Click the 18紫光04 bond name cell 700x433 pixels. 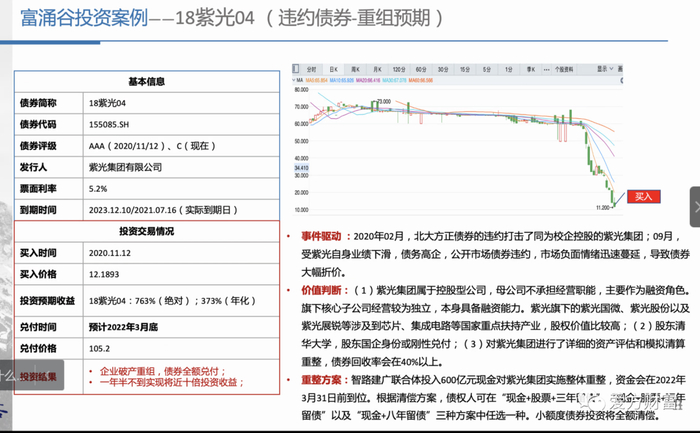click(x=181, y=103)
